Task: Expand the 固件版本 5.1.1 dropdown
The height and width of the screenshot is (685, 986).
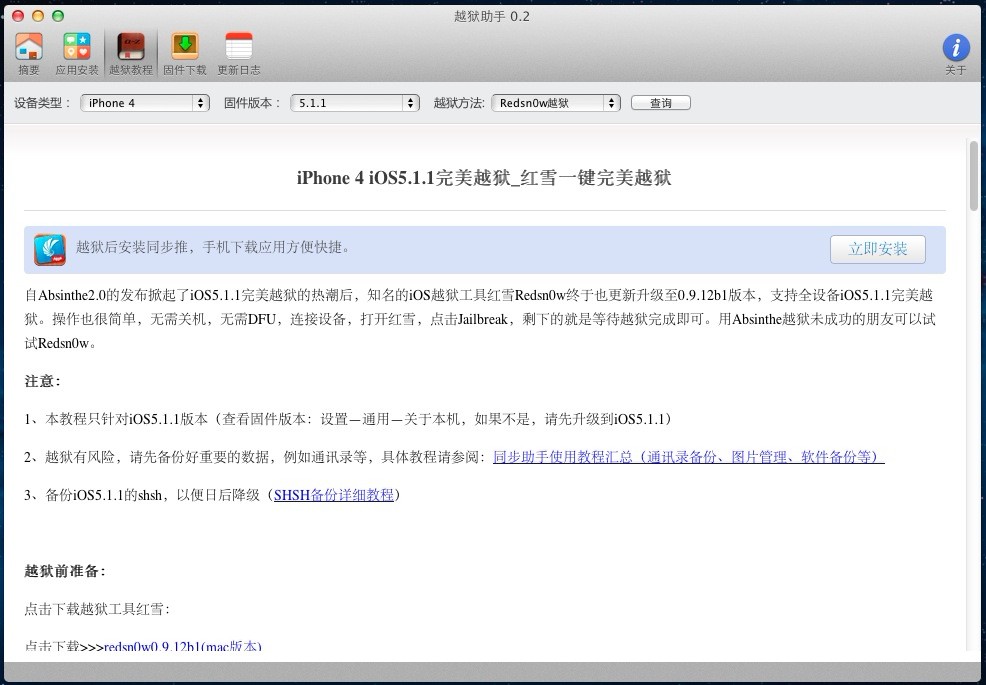Action: click(355, 103)
